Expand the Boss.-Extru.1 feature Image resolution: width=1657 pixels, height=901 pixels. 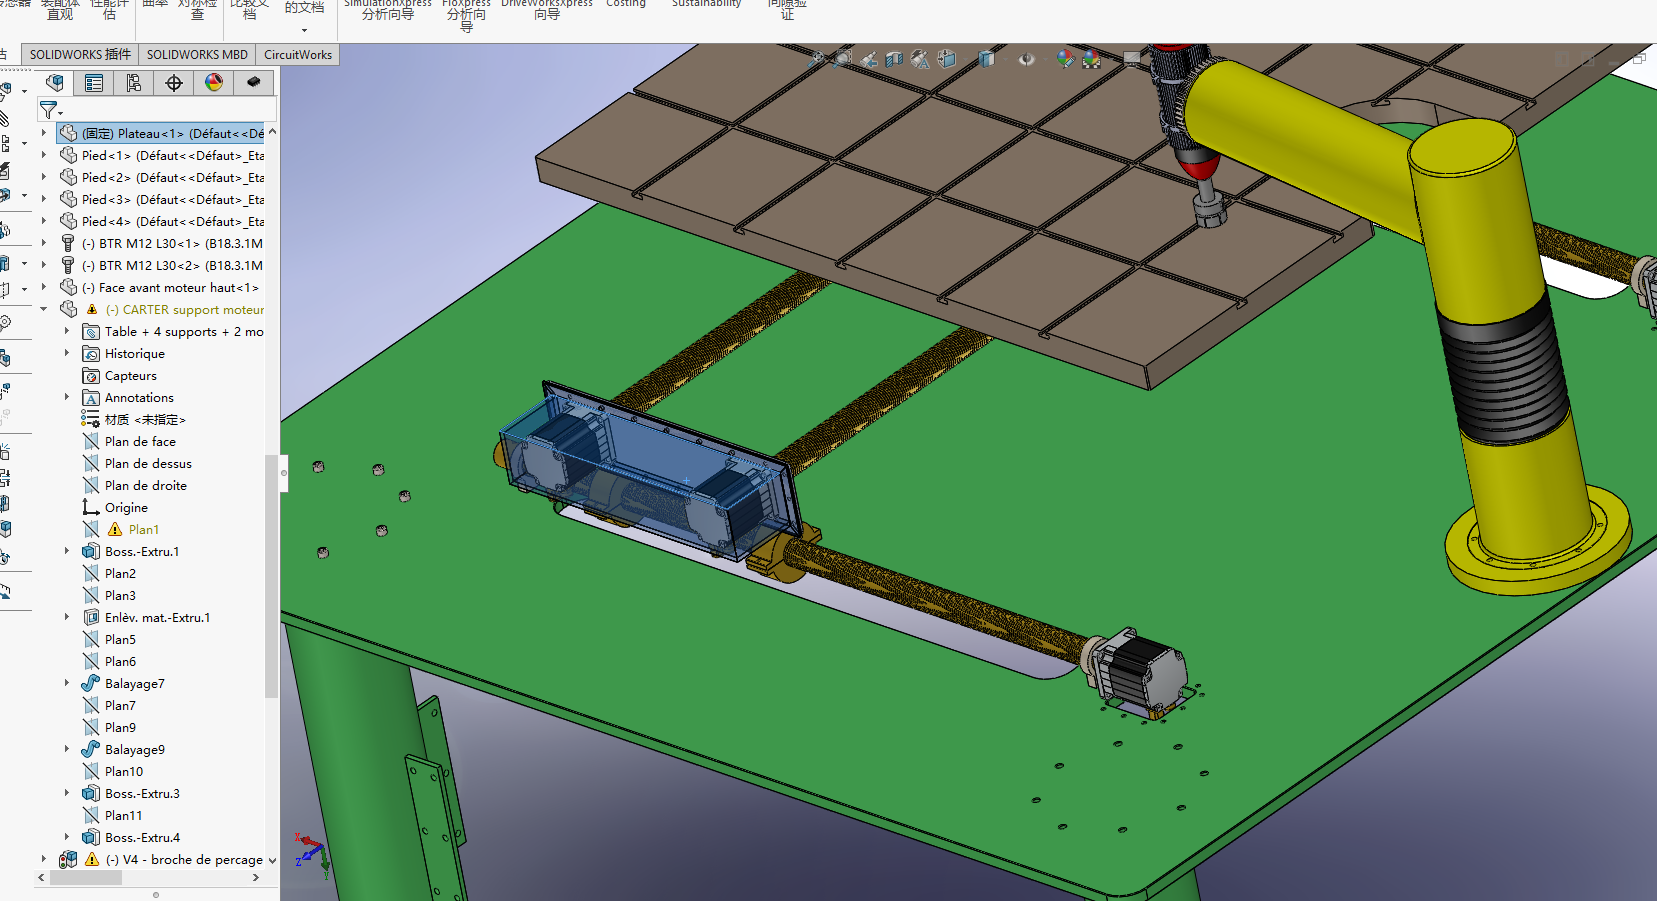coord(67,551)
